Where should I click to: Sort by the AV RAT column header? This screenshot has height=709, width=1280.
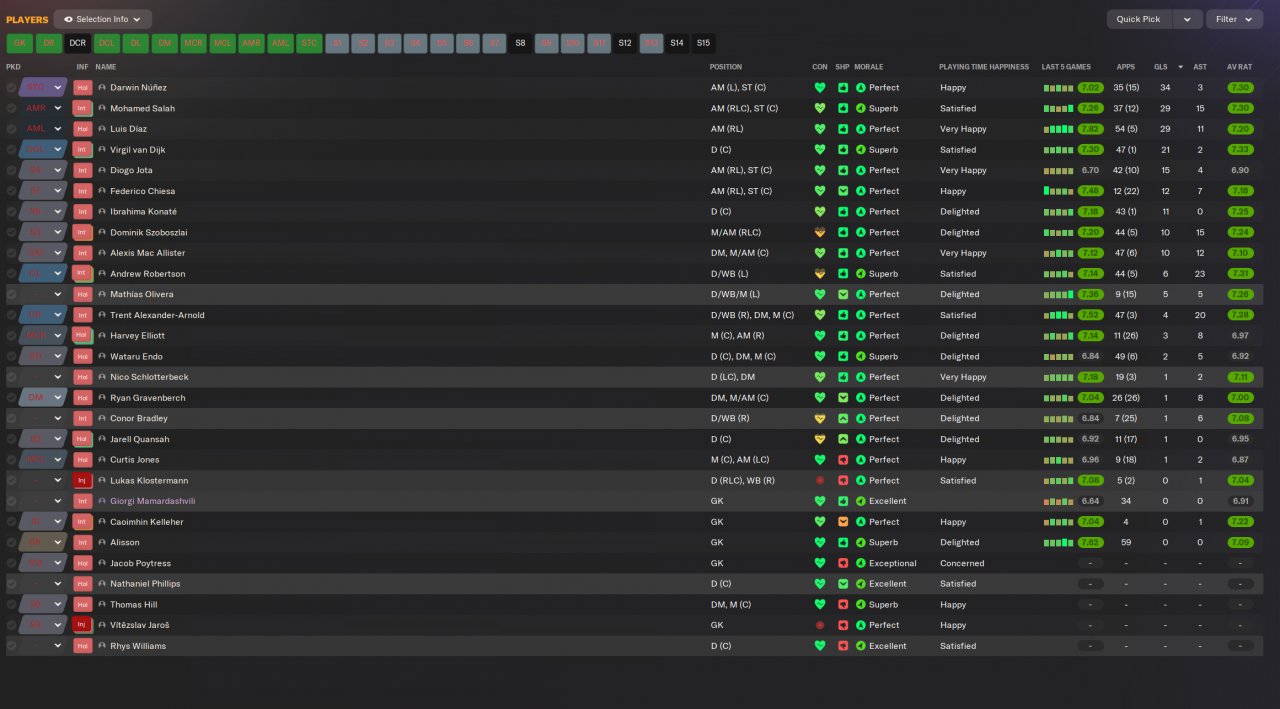point(1239,67)
